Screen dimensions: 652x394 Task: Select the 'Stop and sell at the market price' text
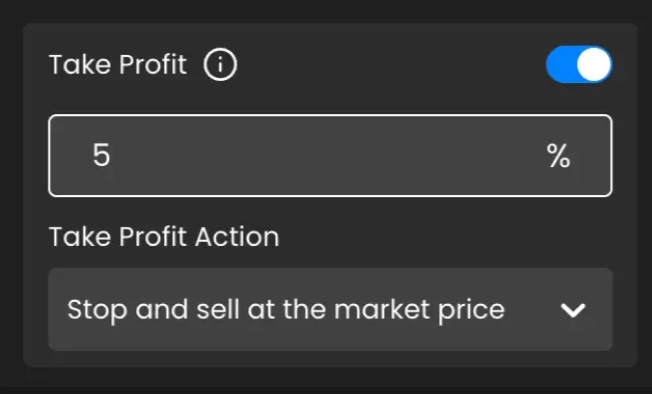click(x=286, y=310)
